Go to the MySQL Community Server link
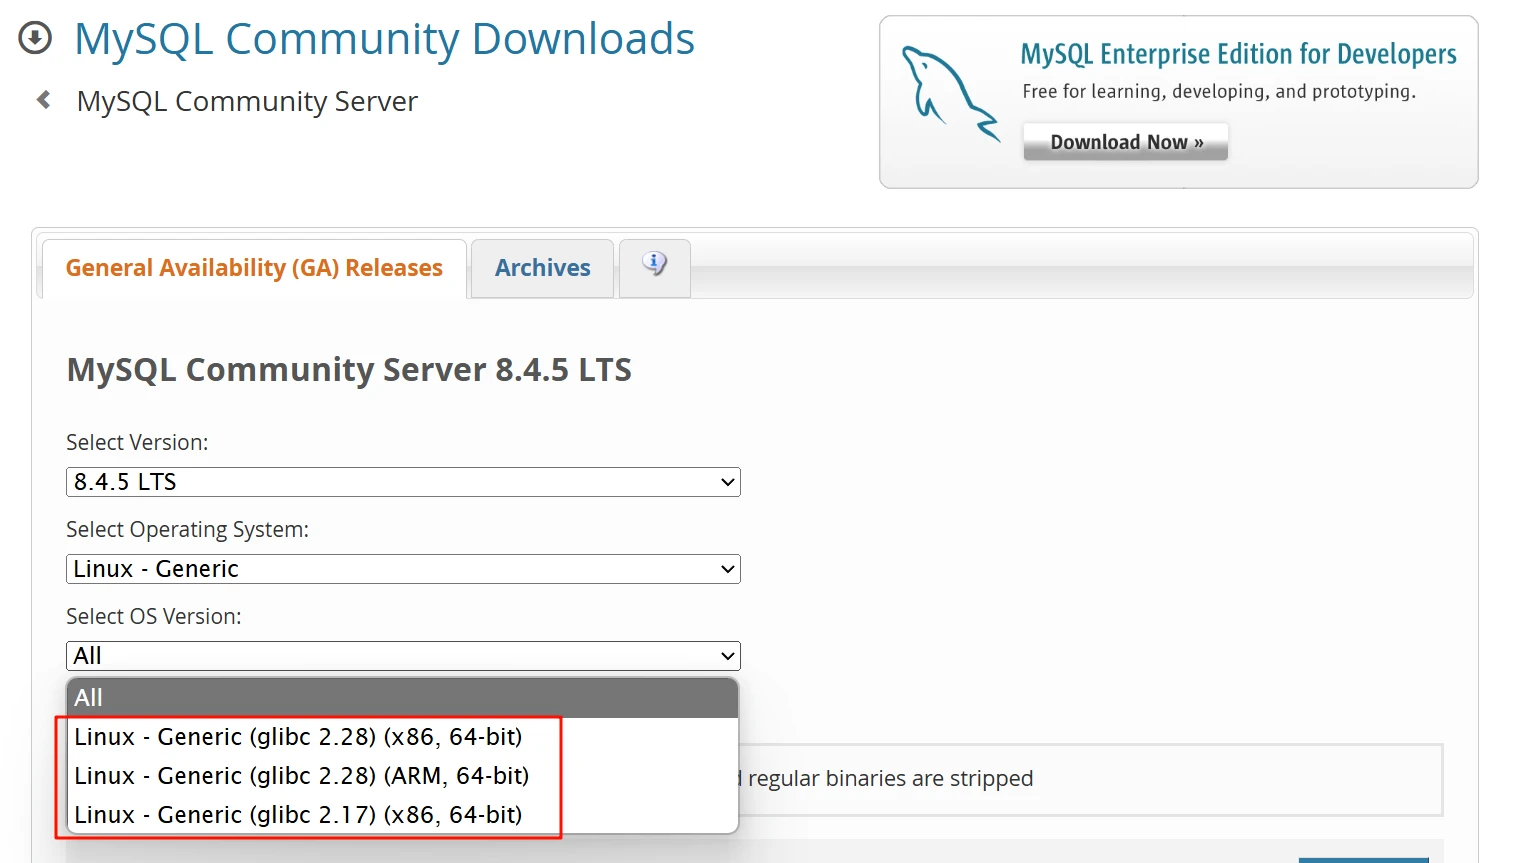Image resolution: width=1527 pixels, height=863 pixels. pyautogui.click(x=247, y=102)
